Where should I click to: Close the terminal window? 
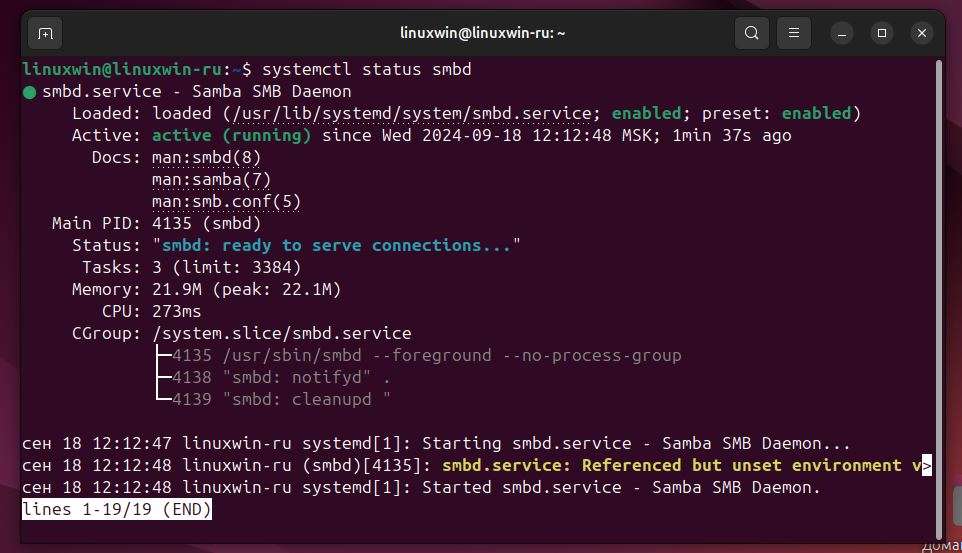pos(922,33)
